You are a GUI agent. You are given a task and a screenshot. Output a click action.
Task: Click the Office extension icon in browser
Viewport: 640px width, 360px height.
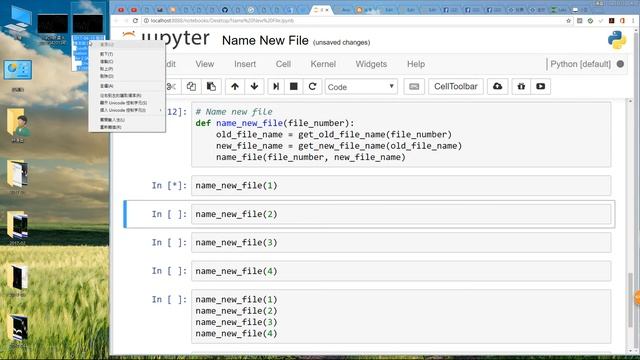pyautogui.click(x=622, y=20)
